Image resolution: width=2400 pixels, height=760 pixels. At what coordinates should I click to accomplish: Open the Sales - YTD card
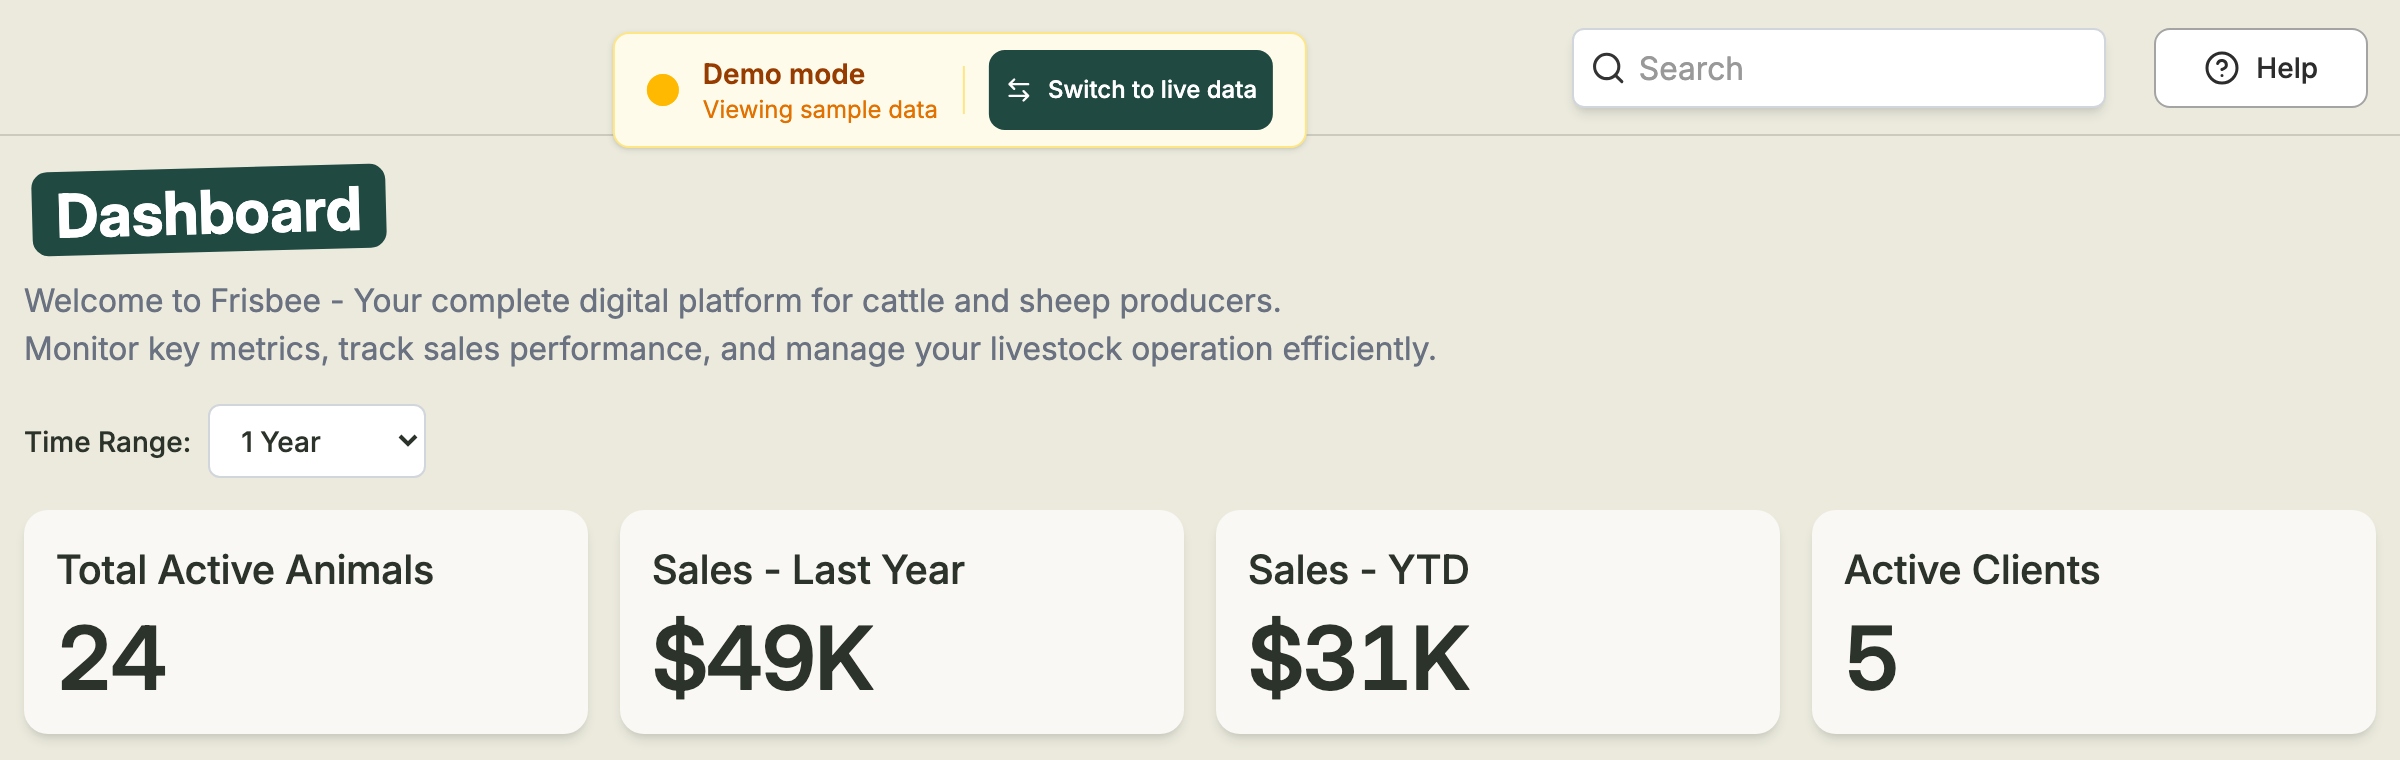[x=1498, y=622]
